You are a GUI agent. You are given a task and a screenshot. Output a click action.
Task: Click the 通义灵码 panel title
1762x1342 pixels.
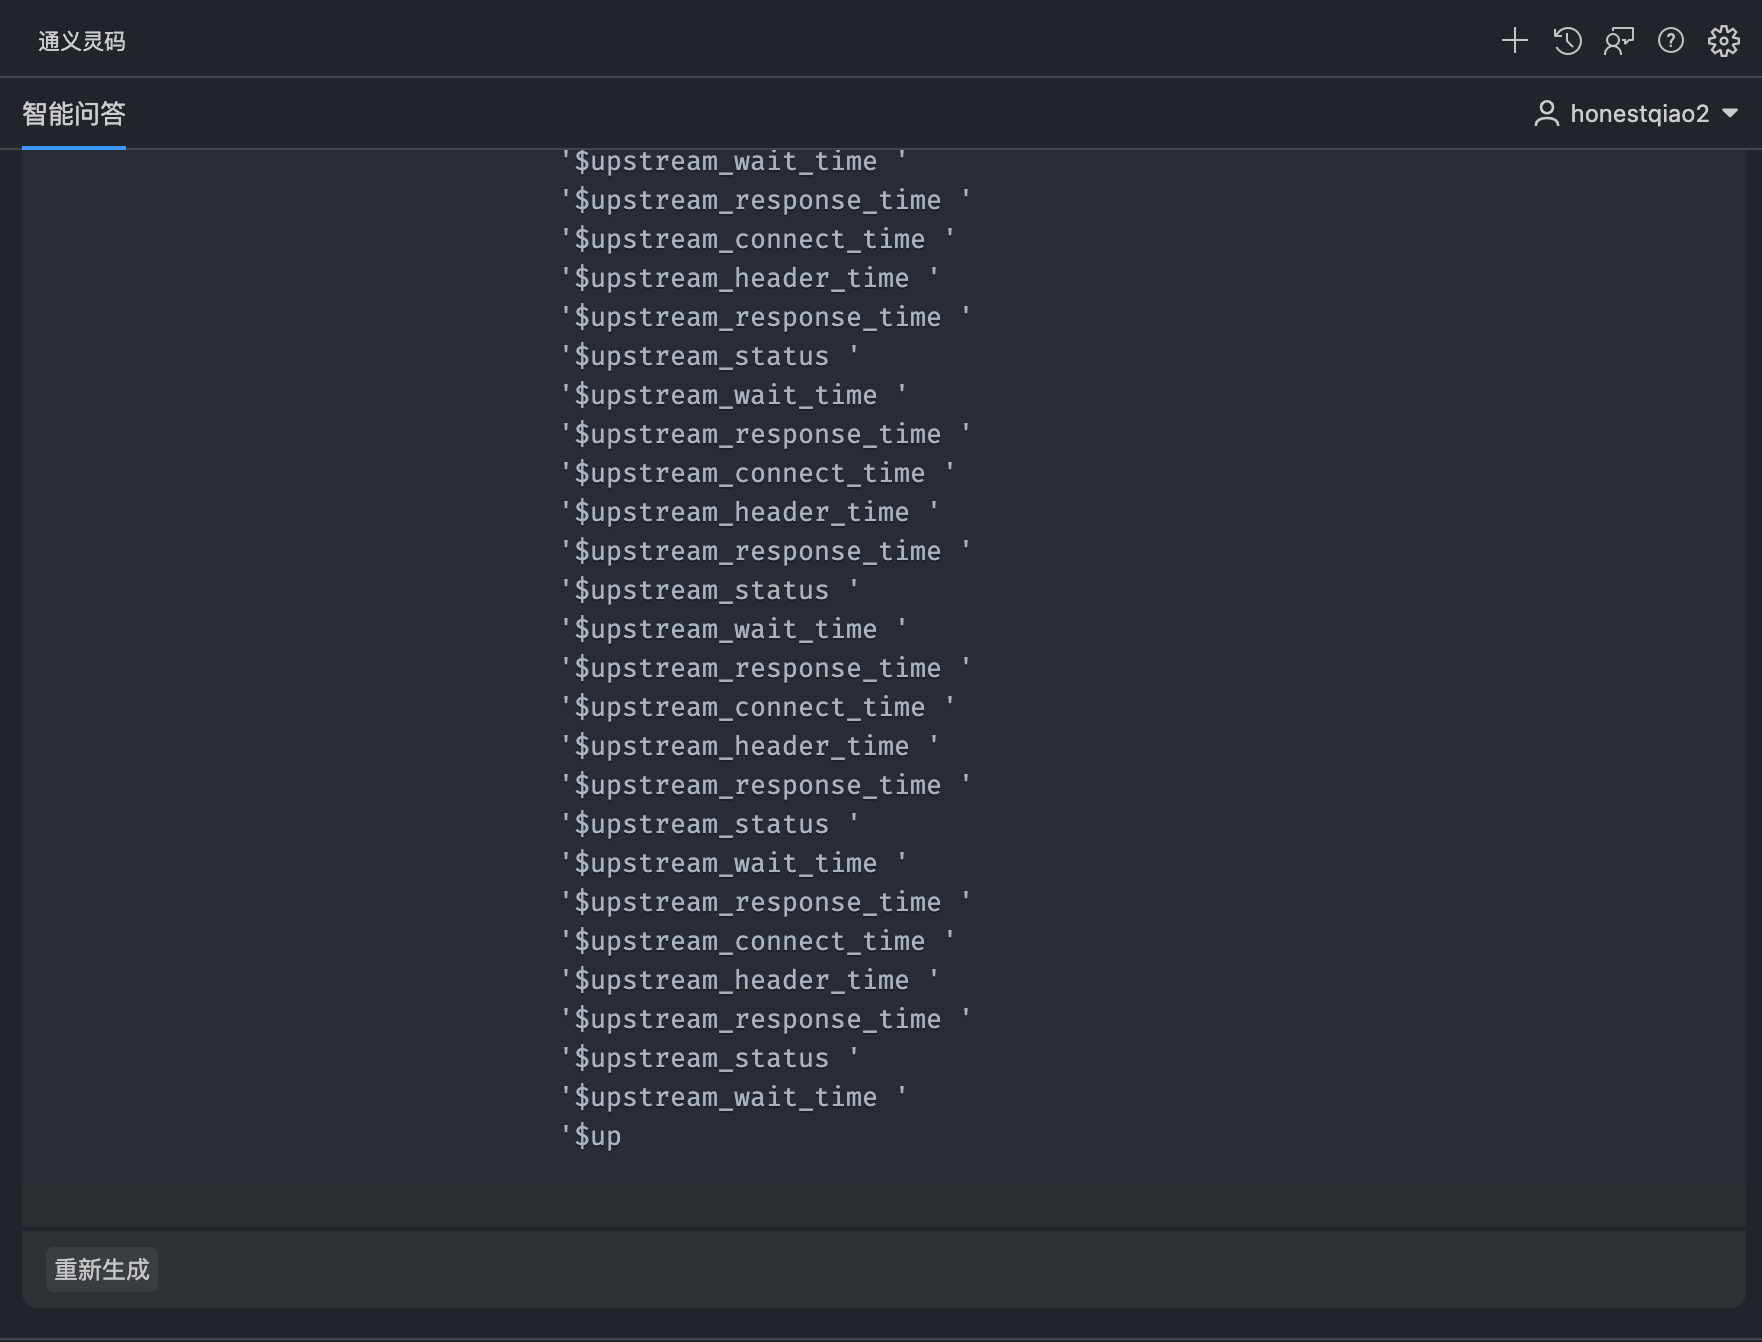pos(82,41)
